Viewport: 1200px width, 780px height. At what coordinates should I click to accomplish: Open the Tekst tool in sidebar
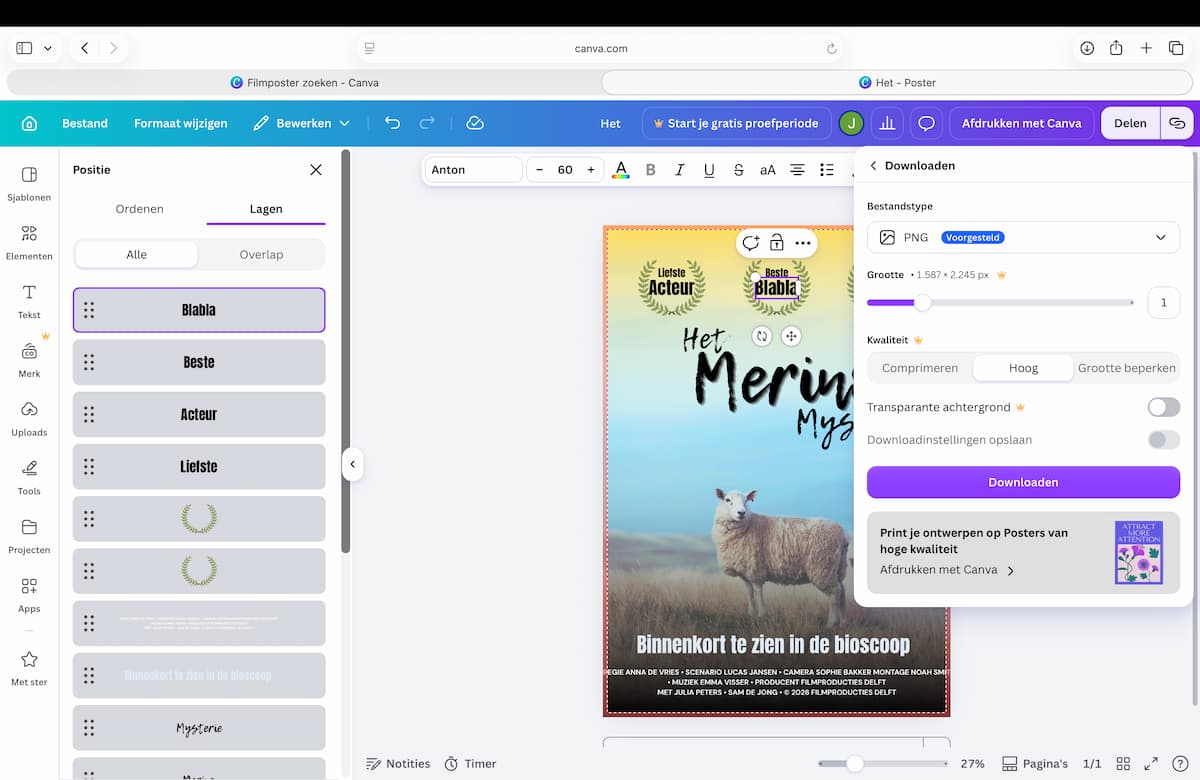coord(29,301)
